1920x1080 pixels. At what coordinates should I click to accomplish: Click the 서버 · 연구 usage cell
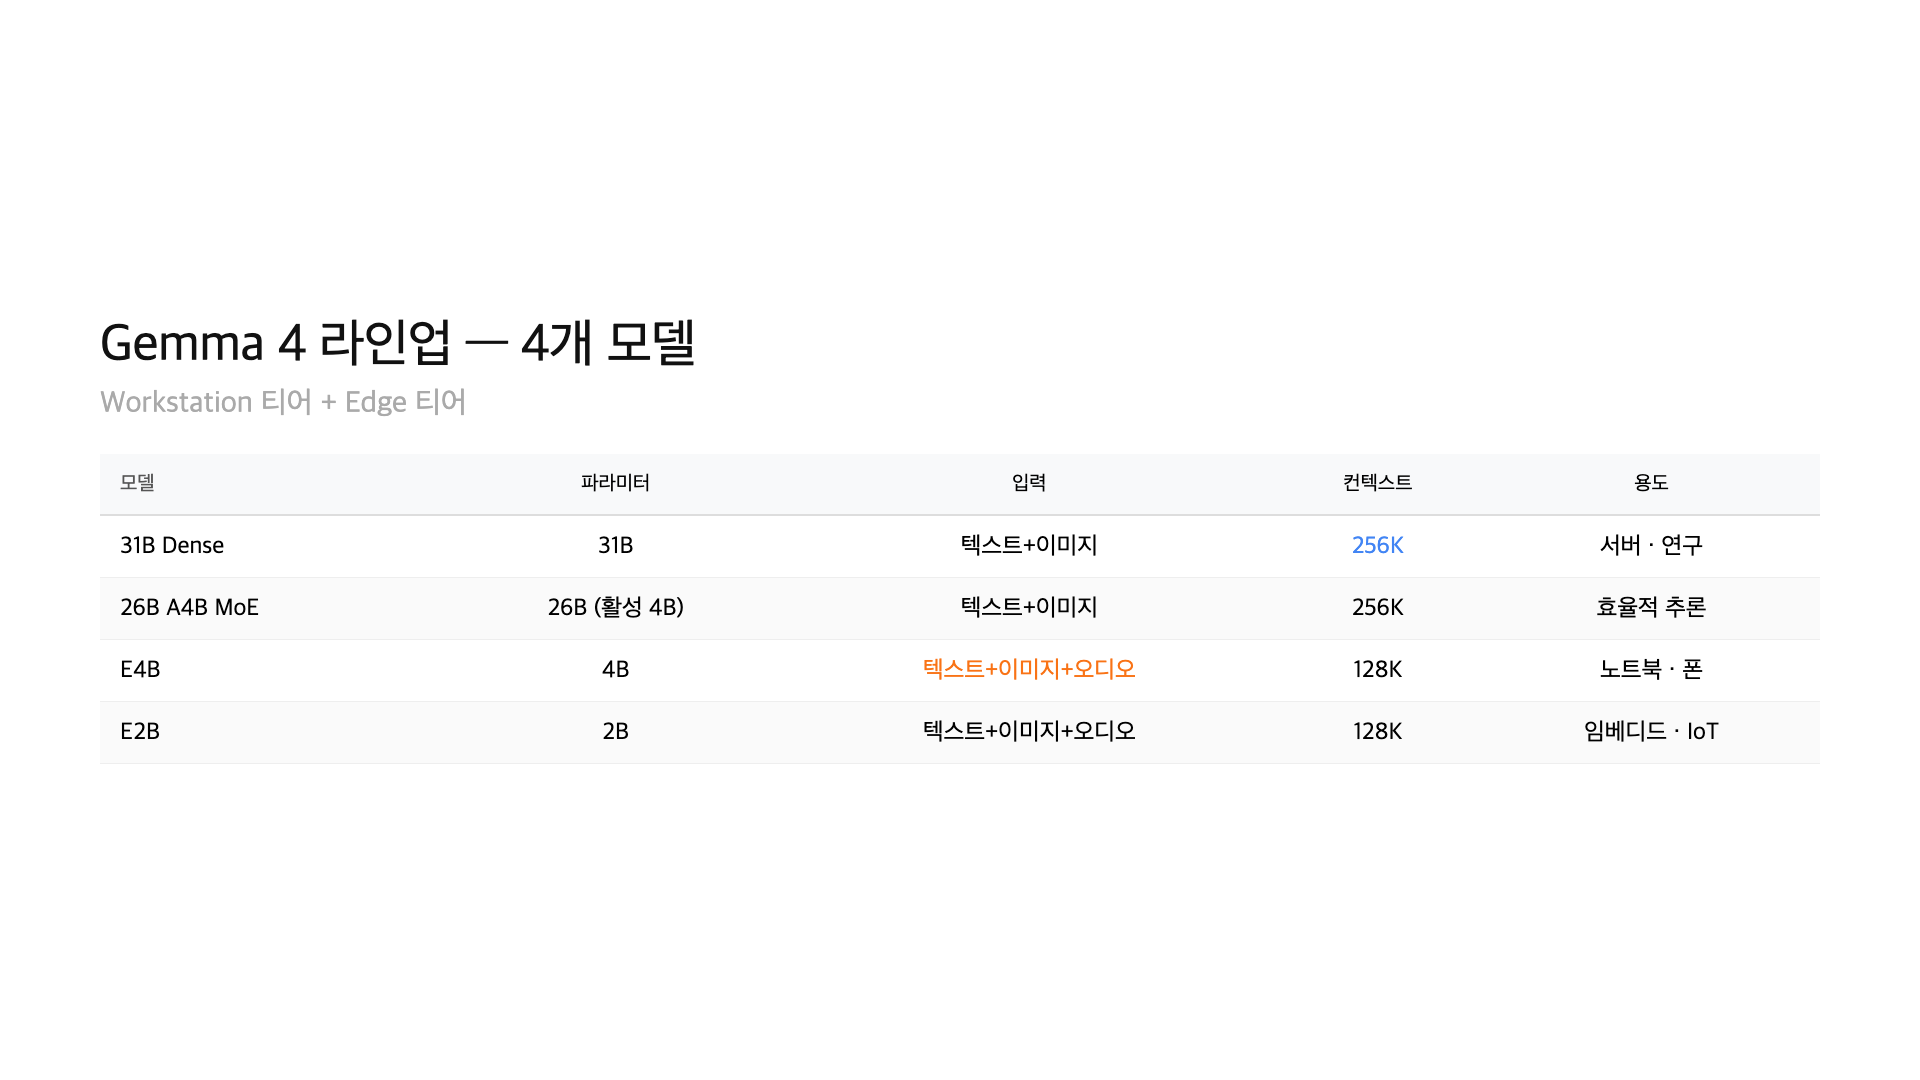1650,545
